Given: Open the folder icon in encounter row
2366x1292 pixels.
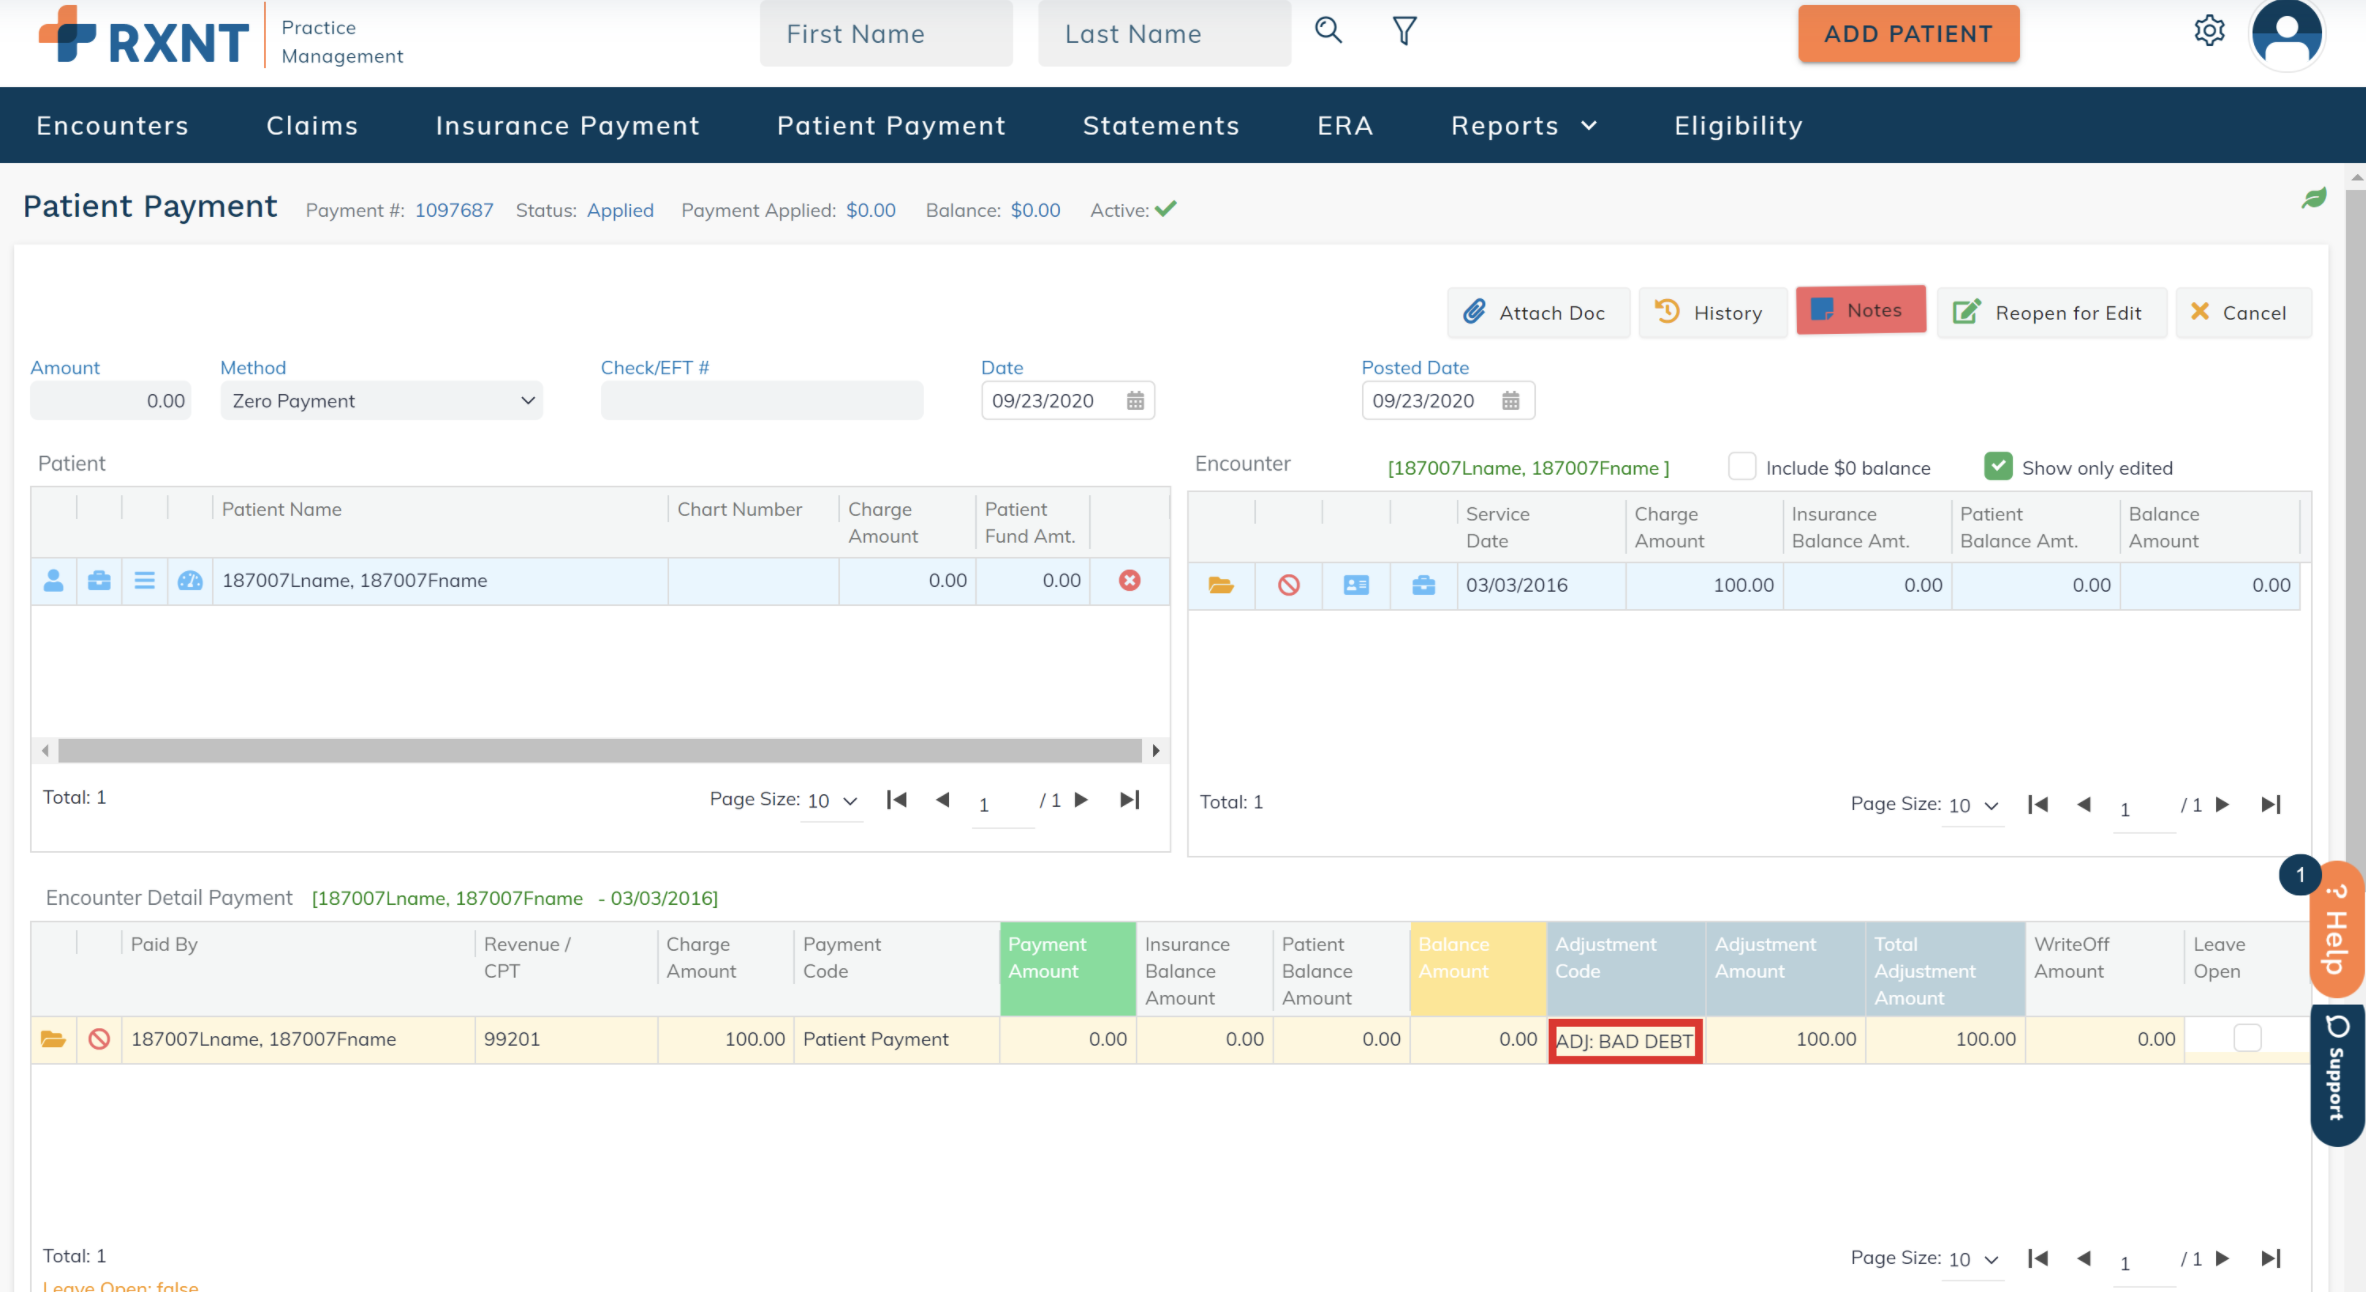Looking at the screenshot, I should (1221, 586).
